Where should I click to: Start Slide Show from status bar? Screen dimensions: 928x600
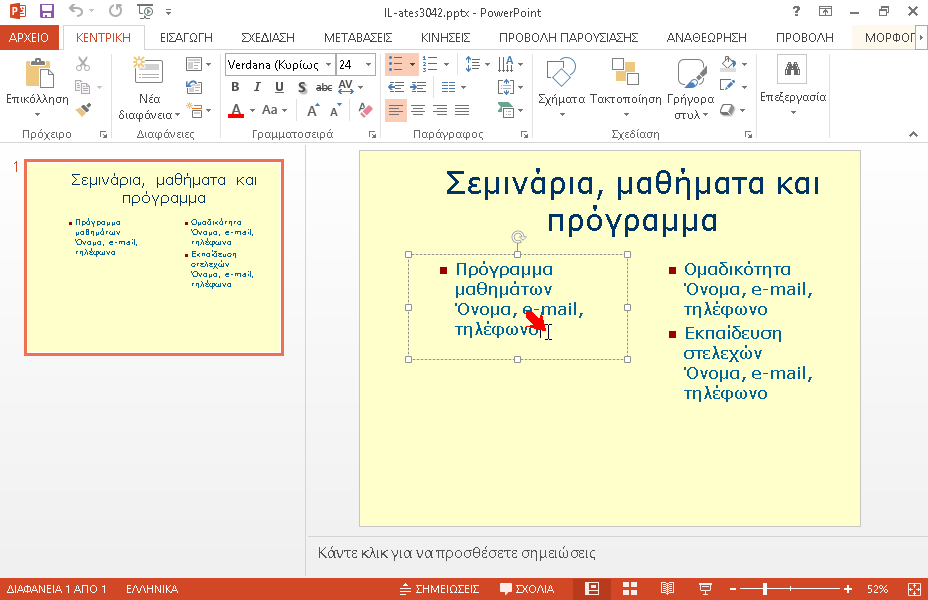click(x=705, y=589)
